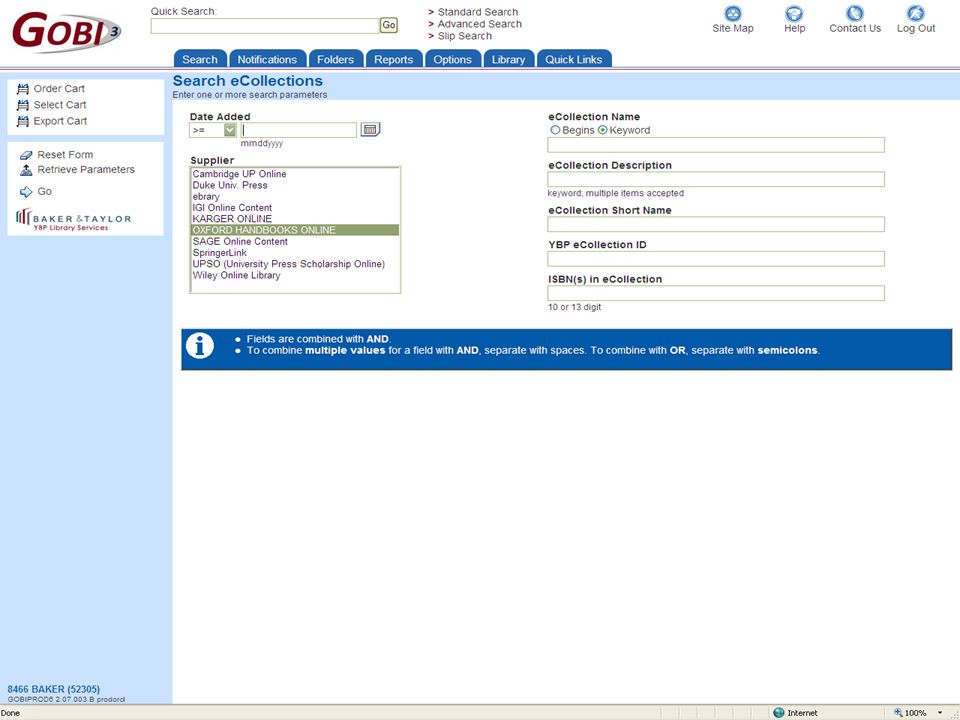Click the Select Cart link text

[59, 105]
